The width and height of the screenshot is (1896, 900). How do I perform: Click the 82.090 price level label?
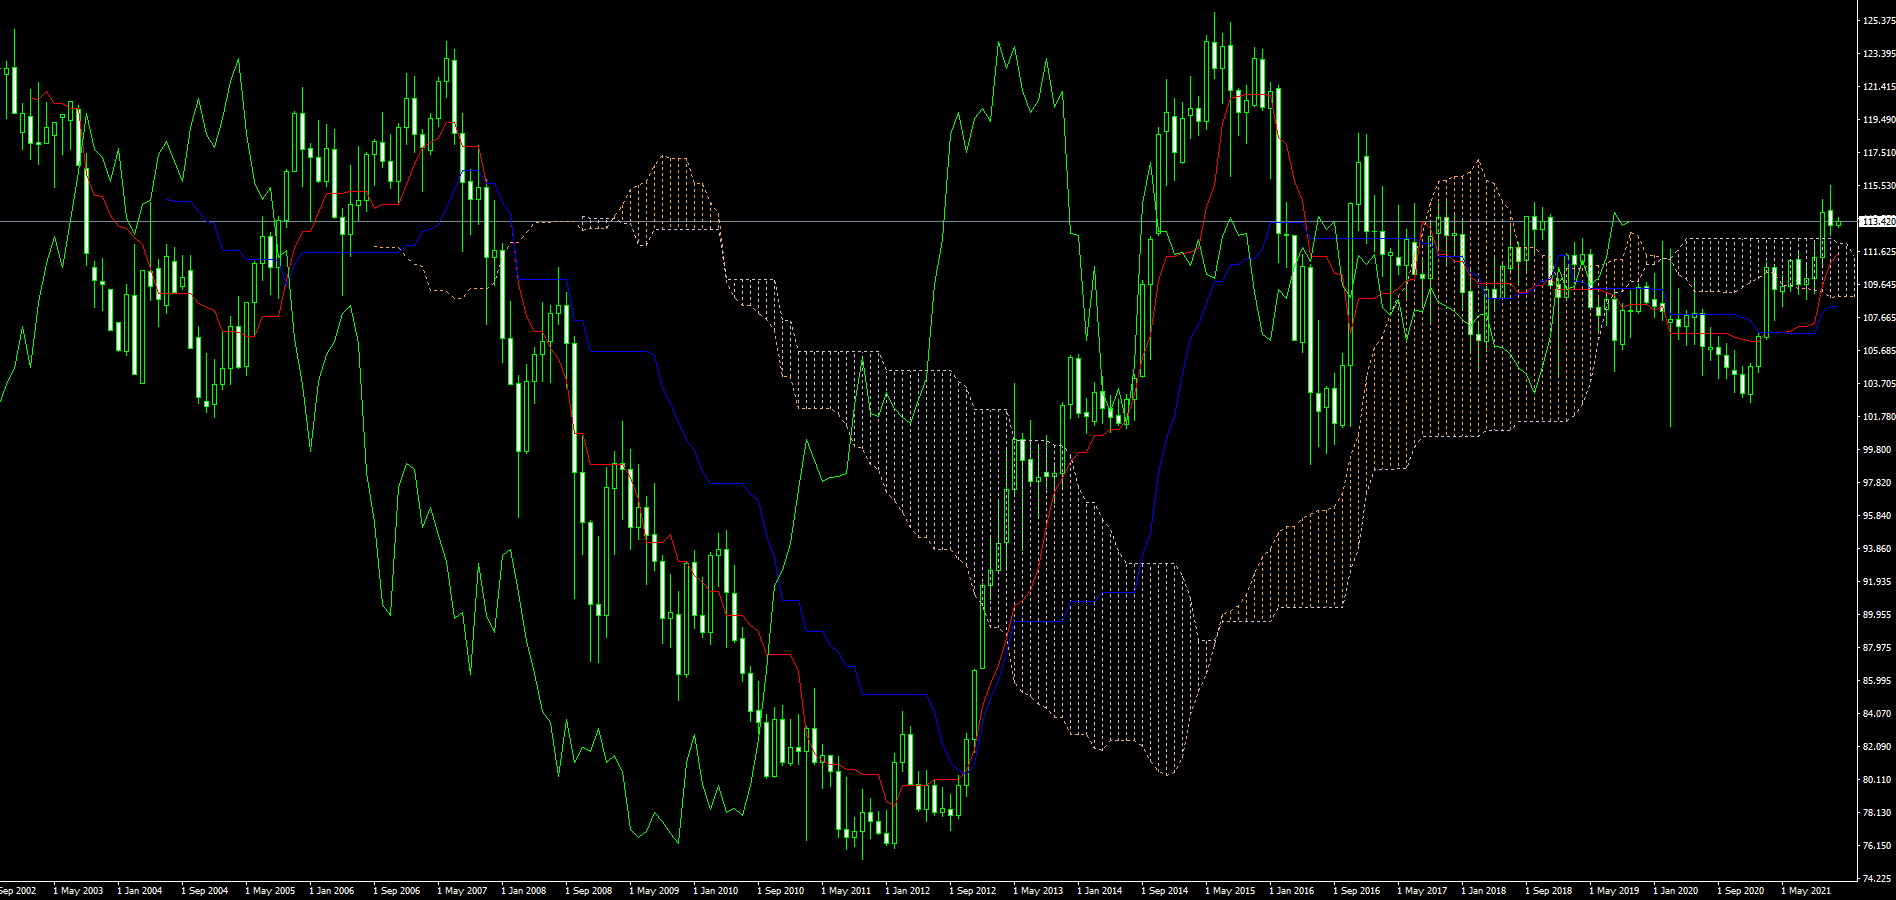pyautogui.click(x=1877, y=746)
